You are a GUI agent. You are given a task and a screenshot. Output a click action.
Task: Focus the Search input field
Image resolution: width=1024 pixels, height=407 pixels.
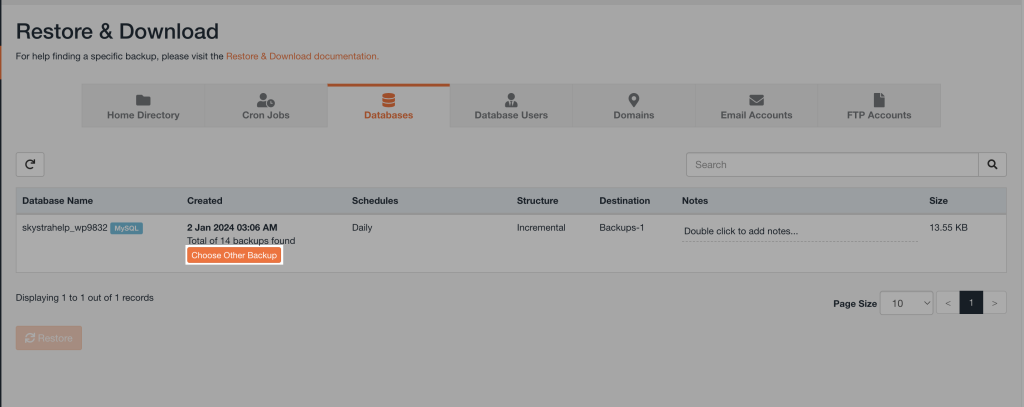[831, 164]
